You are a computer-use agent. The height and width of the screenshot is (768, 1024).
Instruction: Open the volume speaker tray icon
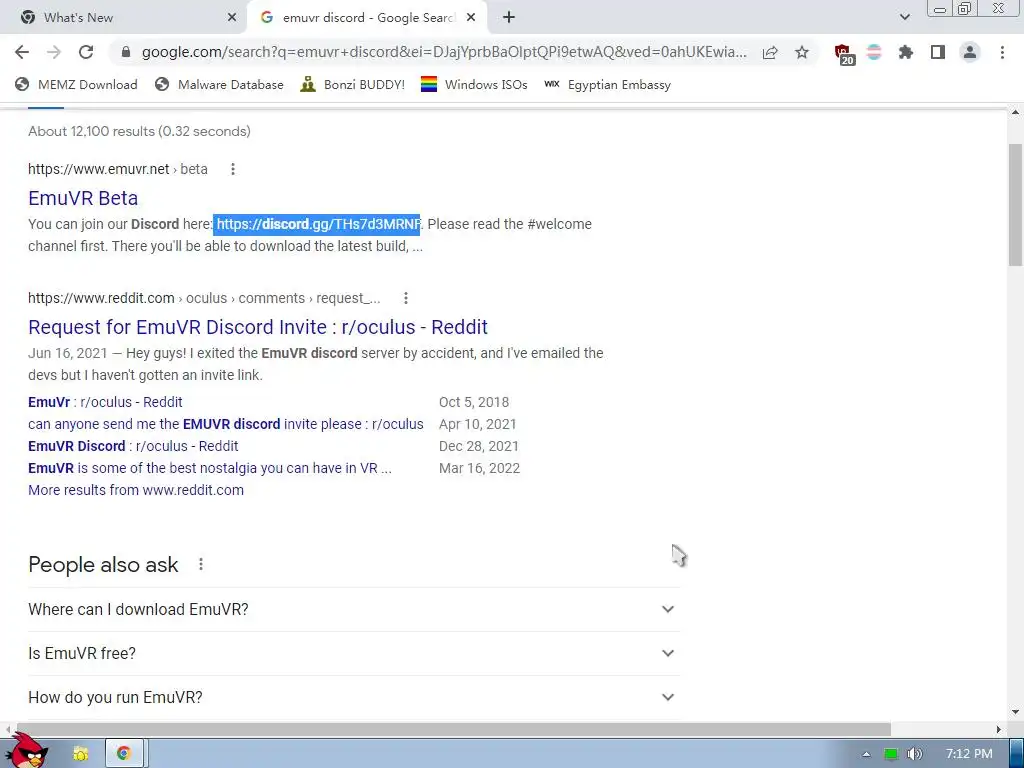915,754
